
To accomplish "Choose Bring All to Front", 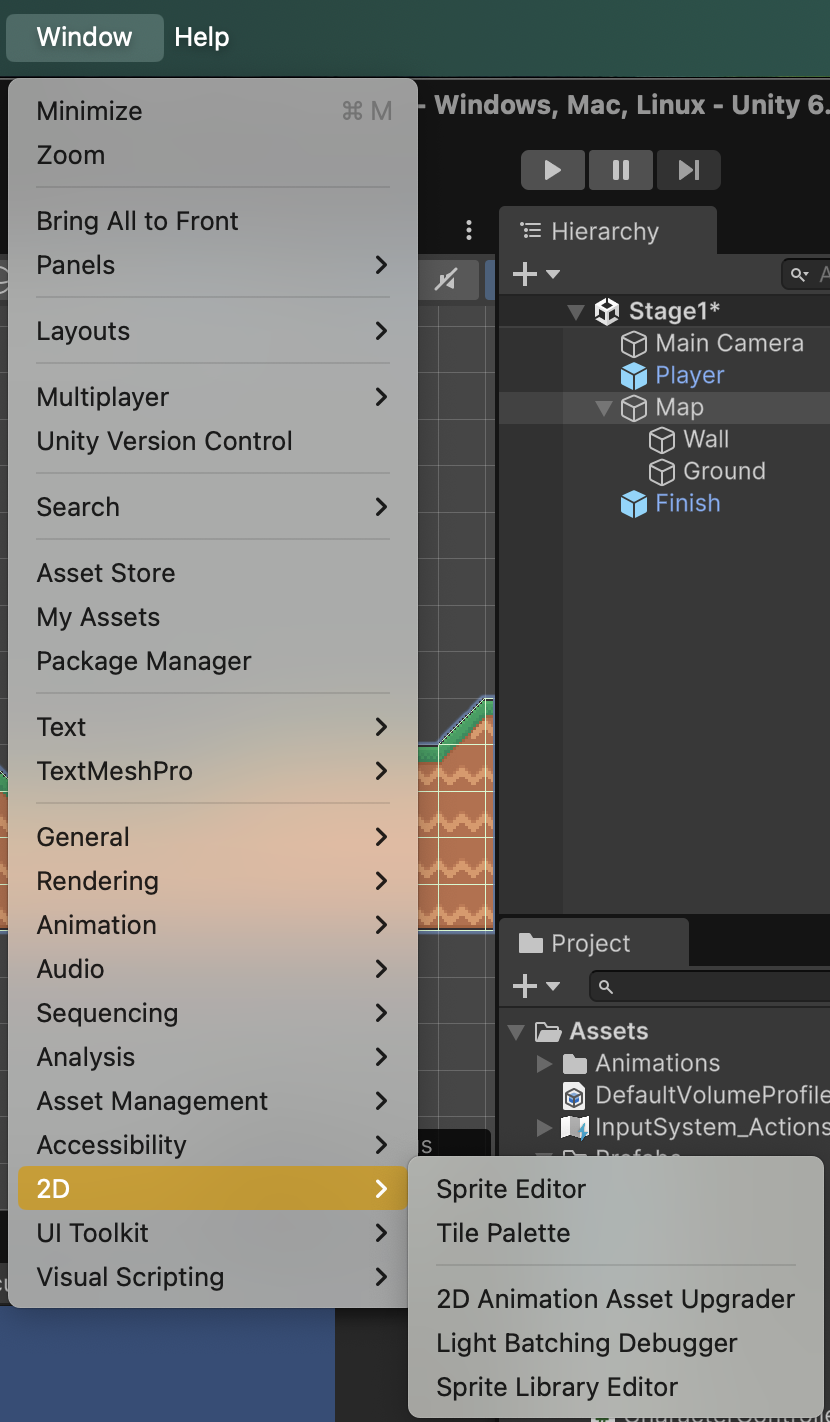I will point(213,221).
